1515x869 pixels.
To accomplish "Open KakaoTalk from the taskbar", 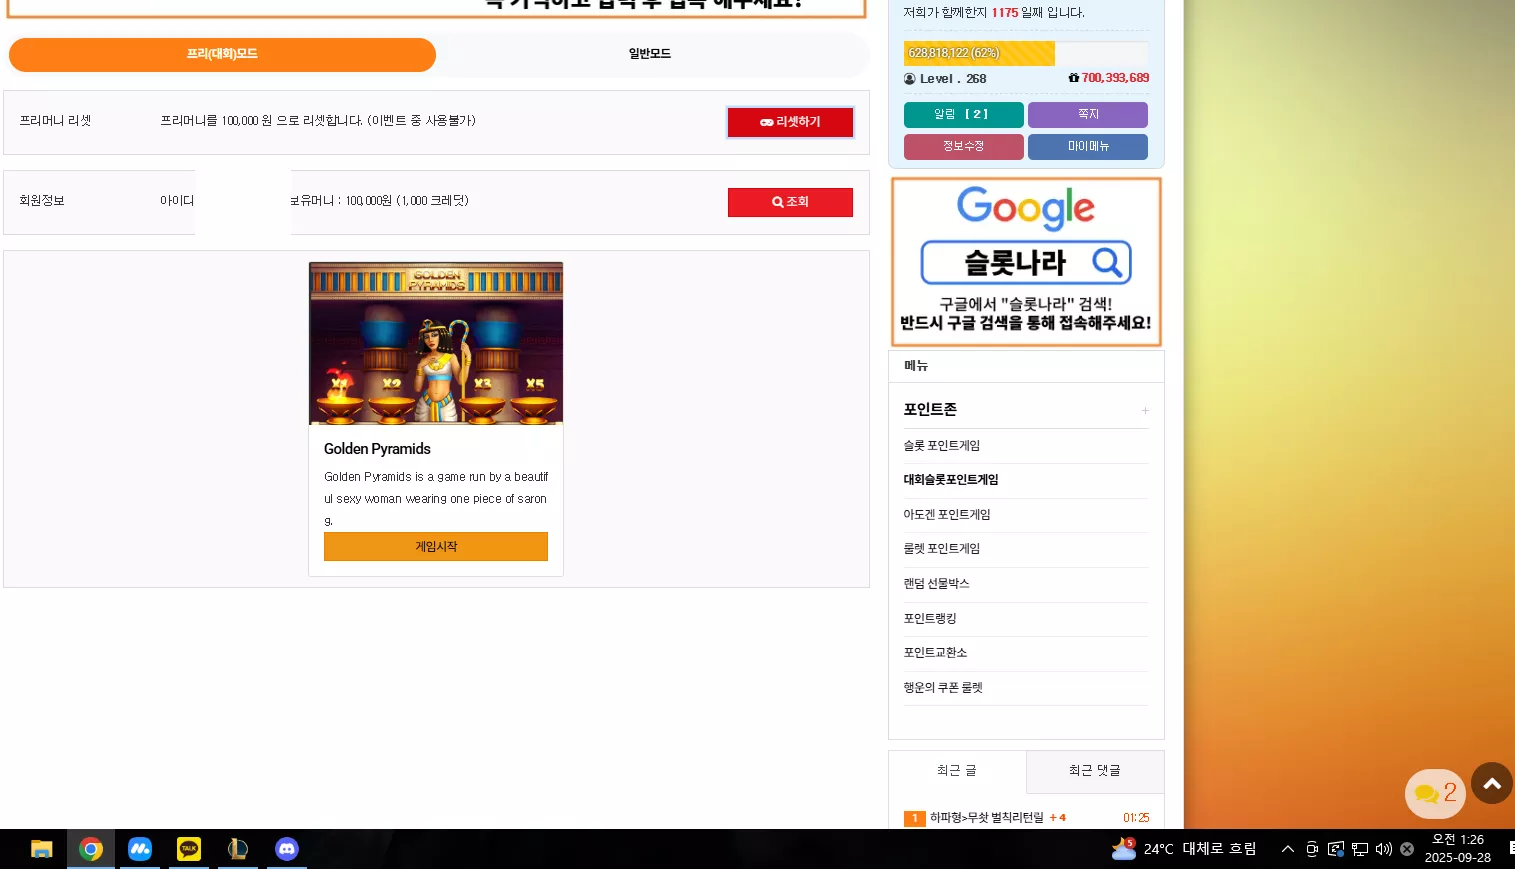I will click(x=189, y=849).
